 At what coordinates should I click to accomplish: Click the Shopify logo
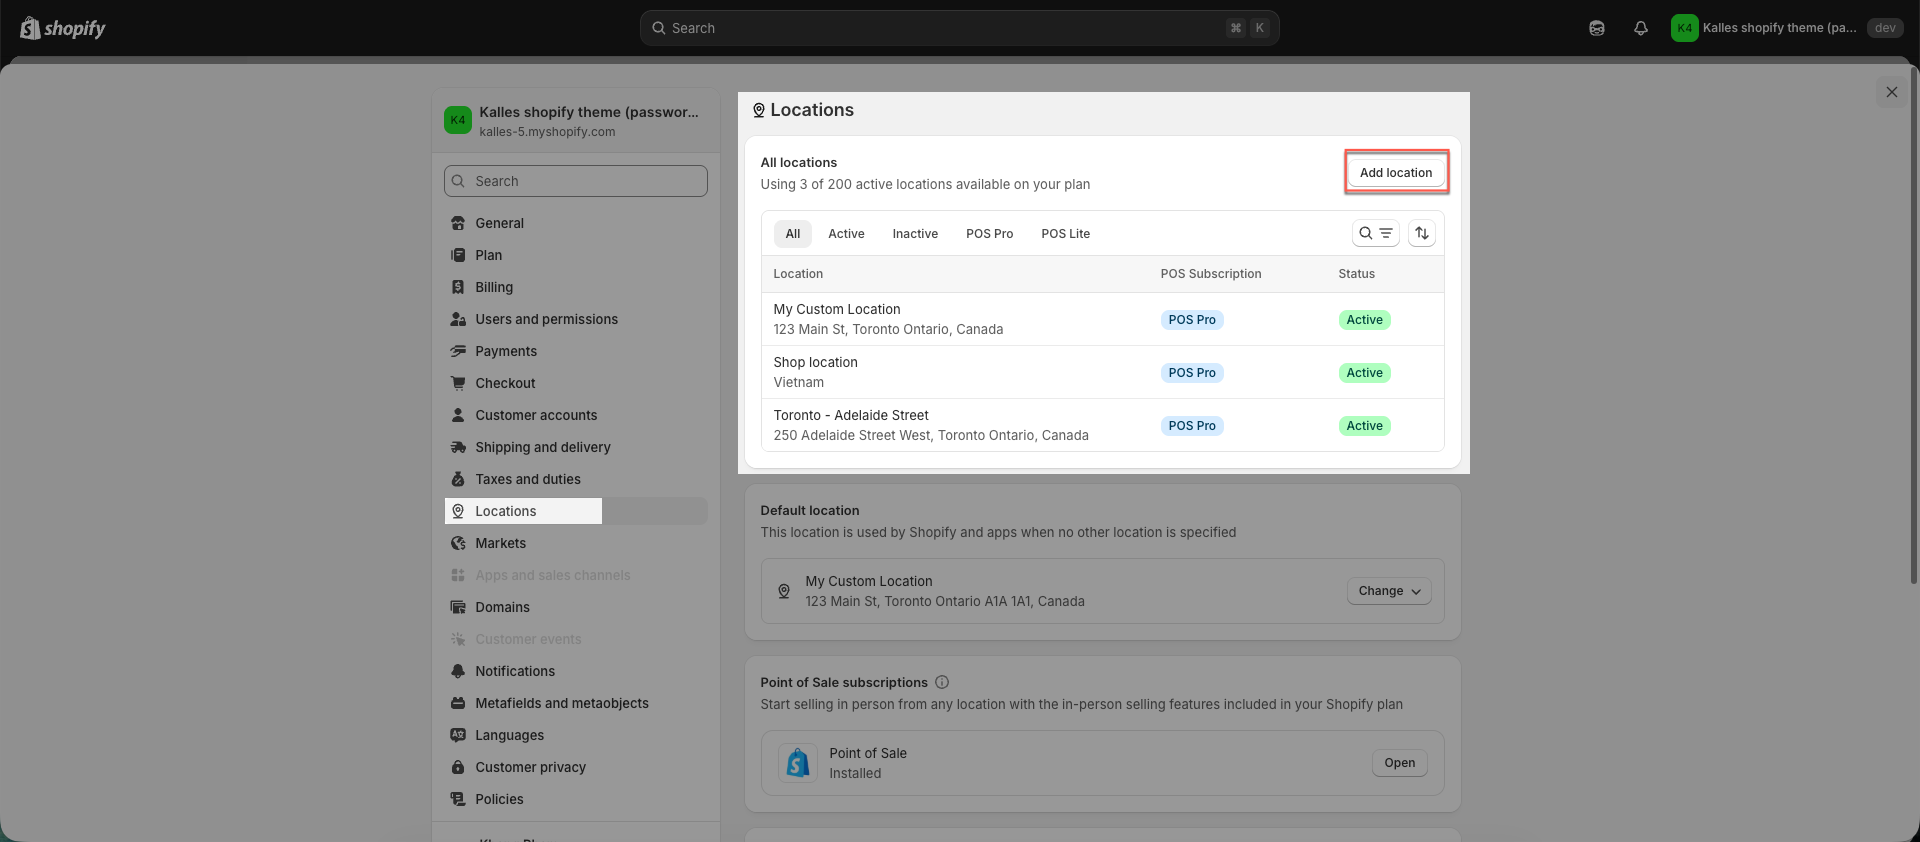(63, 28)
